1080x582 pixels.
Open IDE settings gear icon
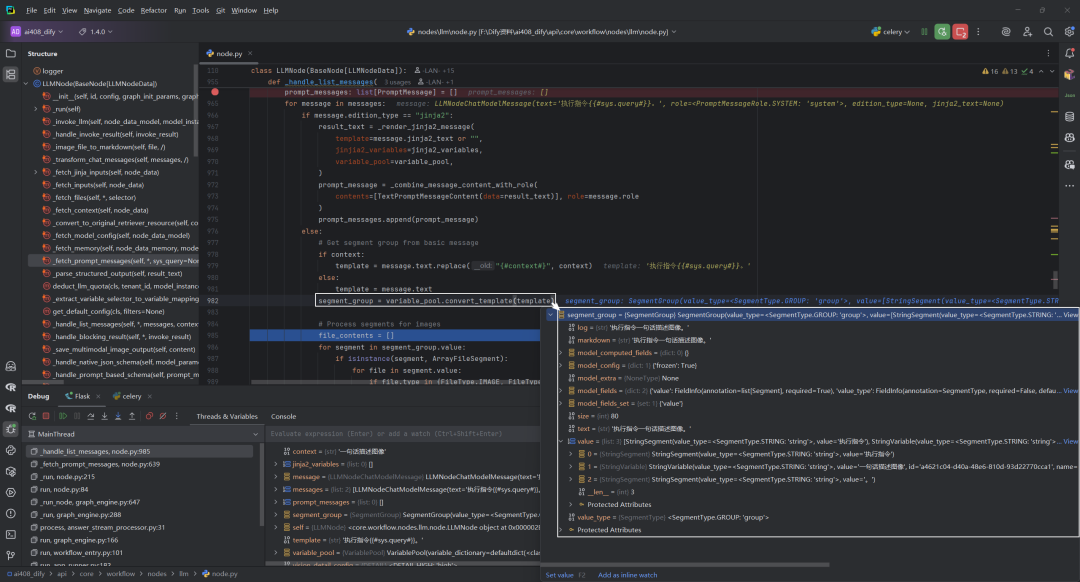(1070, 32)
